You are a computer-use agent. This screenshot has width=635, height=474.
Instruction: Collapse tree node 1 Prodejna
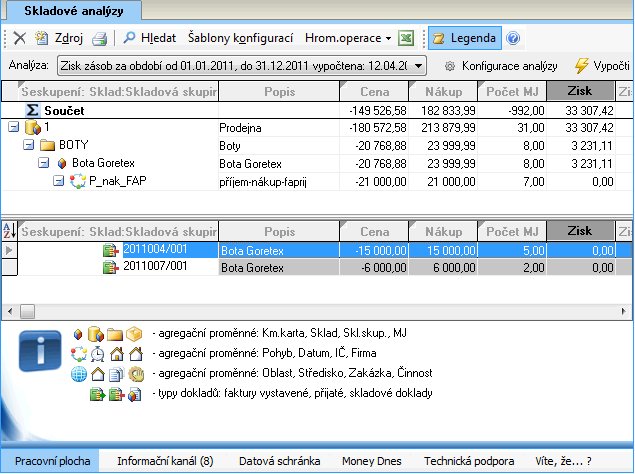13,128
